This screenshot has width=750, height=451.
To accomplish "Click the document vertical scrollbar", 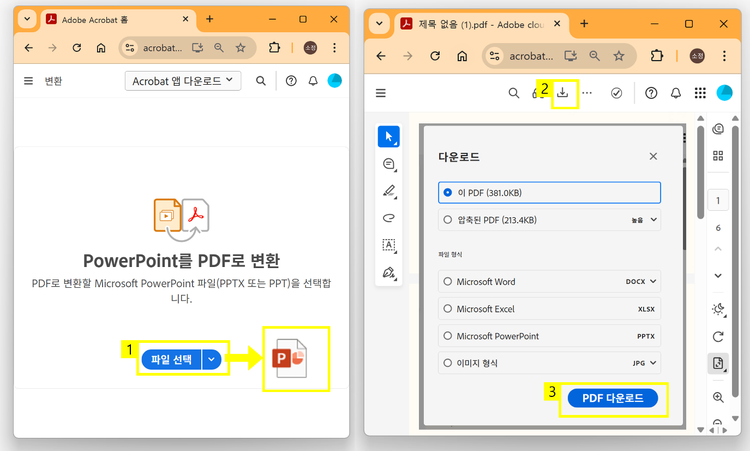I will coord(701,172).
